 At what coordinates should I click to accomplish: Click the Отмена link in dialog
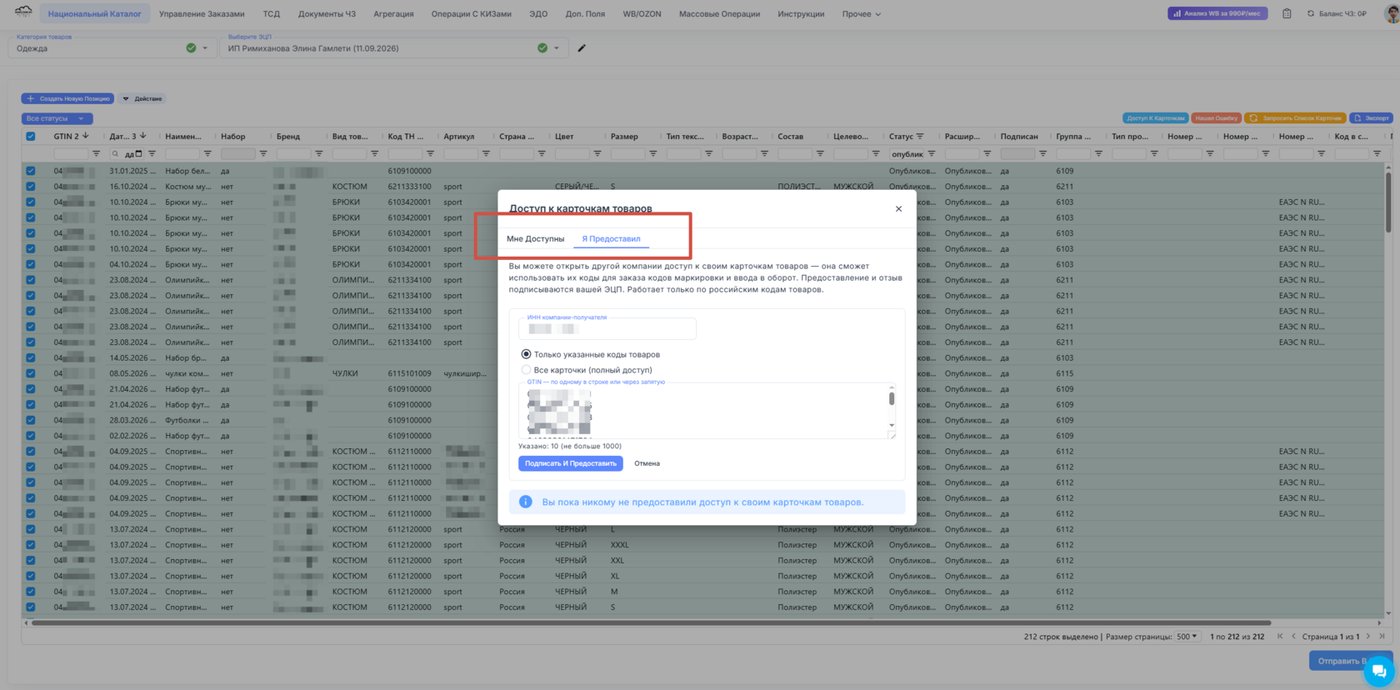(647, 463)
